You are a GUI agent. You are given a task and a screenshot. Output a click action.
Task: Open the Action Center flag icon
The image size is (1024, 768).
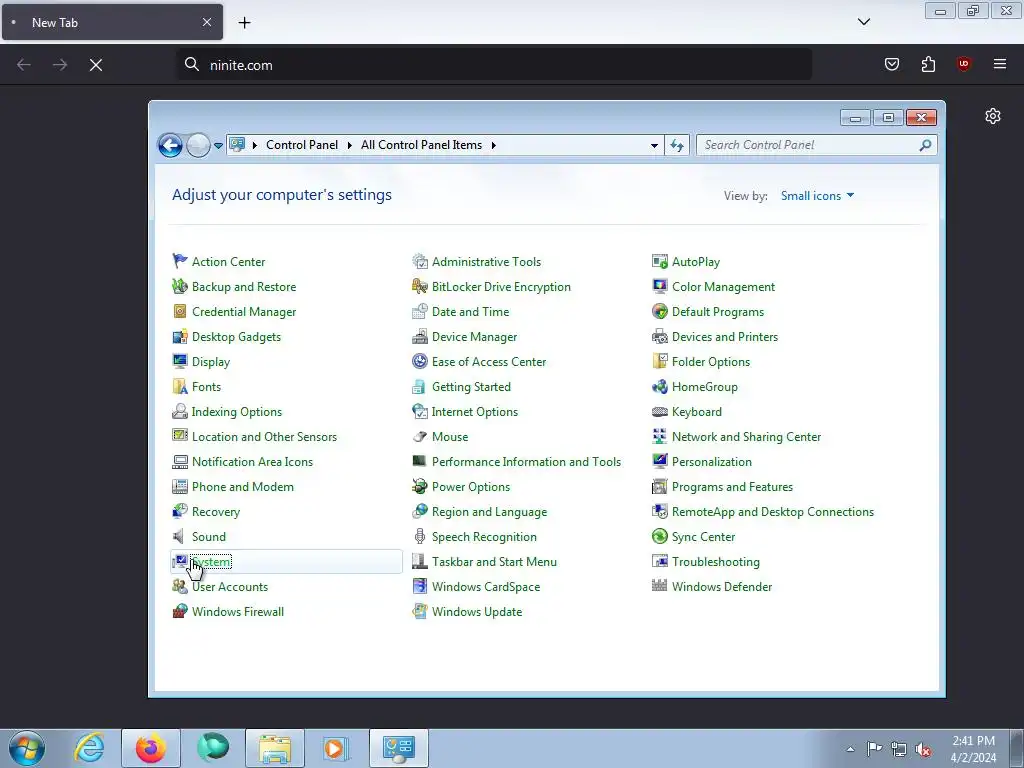(180, 261)
